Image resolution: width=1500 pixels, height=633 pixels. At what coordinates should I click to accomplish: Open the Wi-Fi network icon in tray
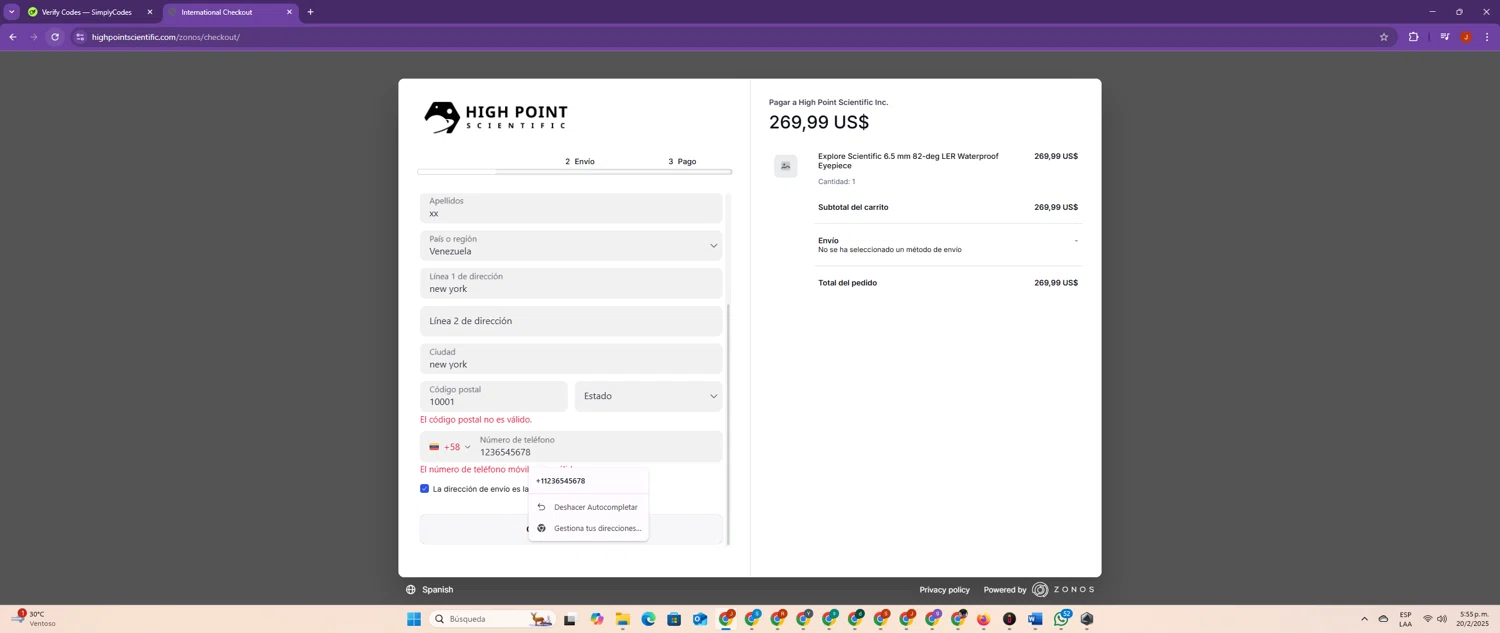click(1427, 619)
